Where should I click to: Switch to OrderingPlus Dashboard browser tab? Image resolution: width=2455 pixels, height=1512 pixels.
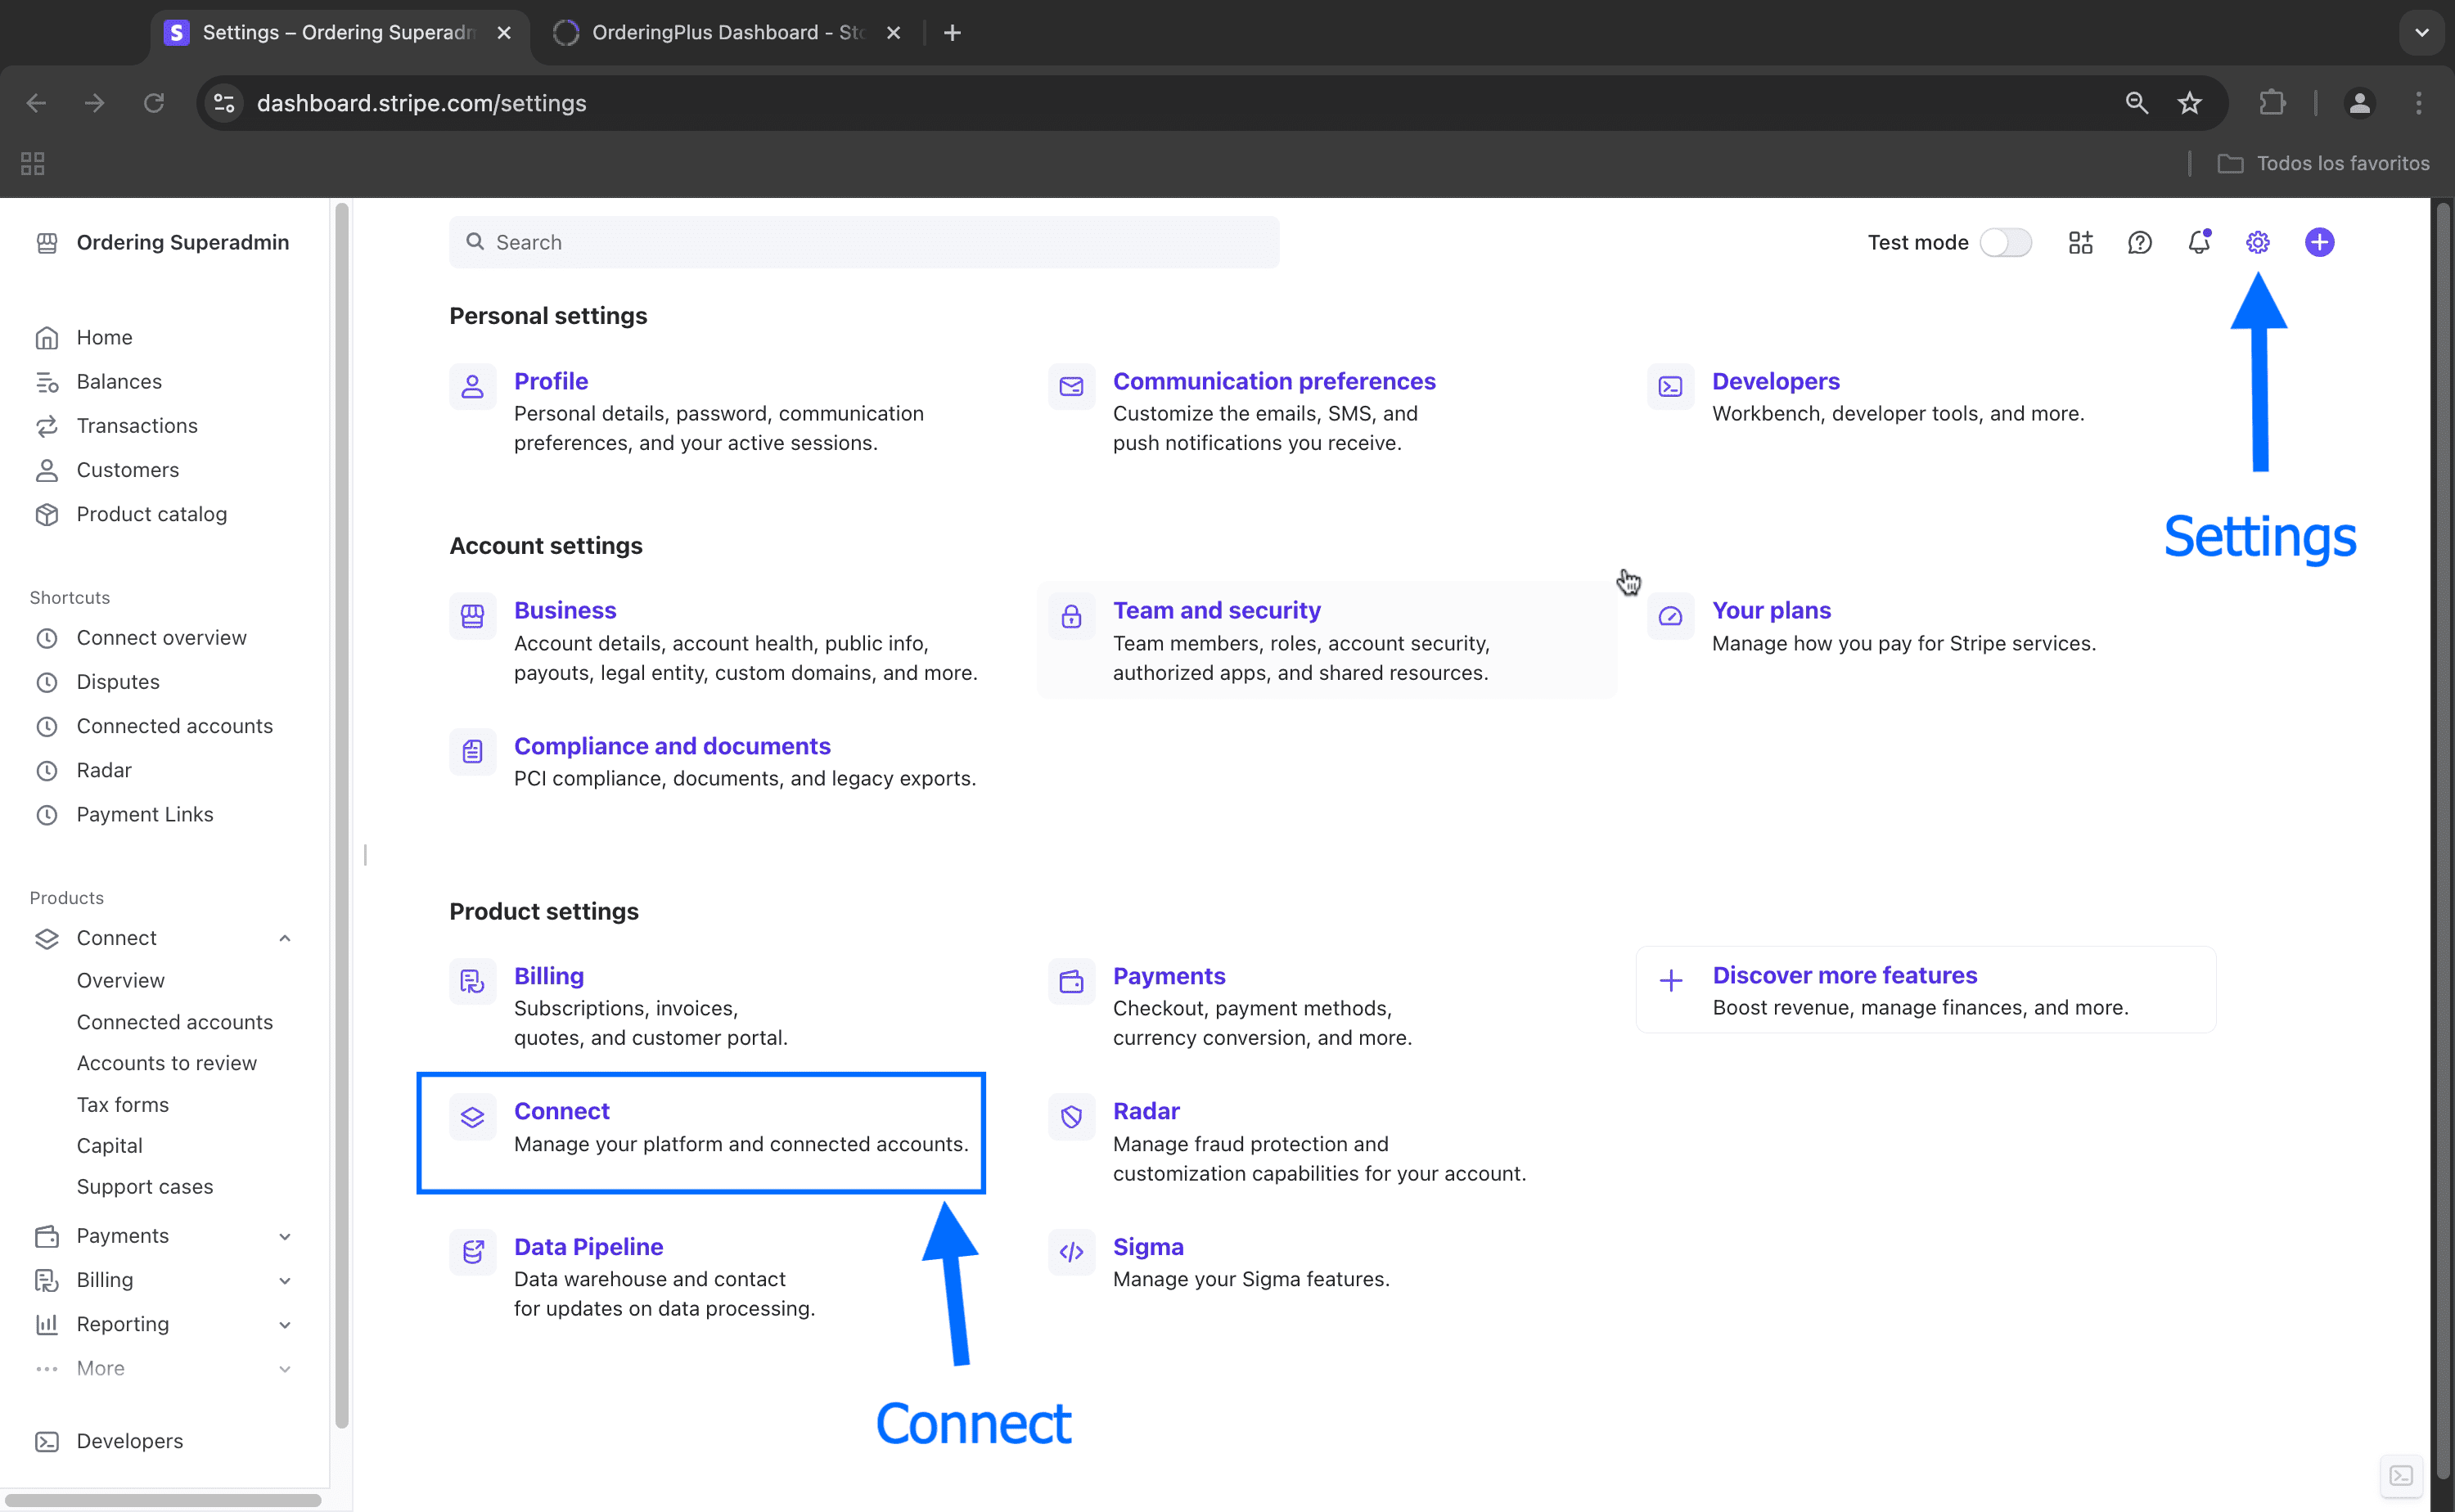pyautogui.click(x=727, y=33)
